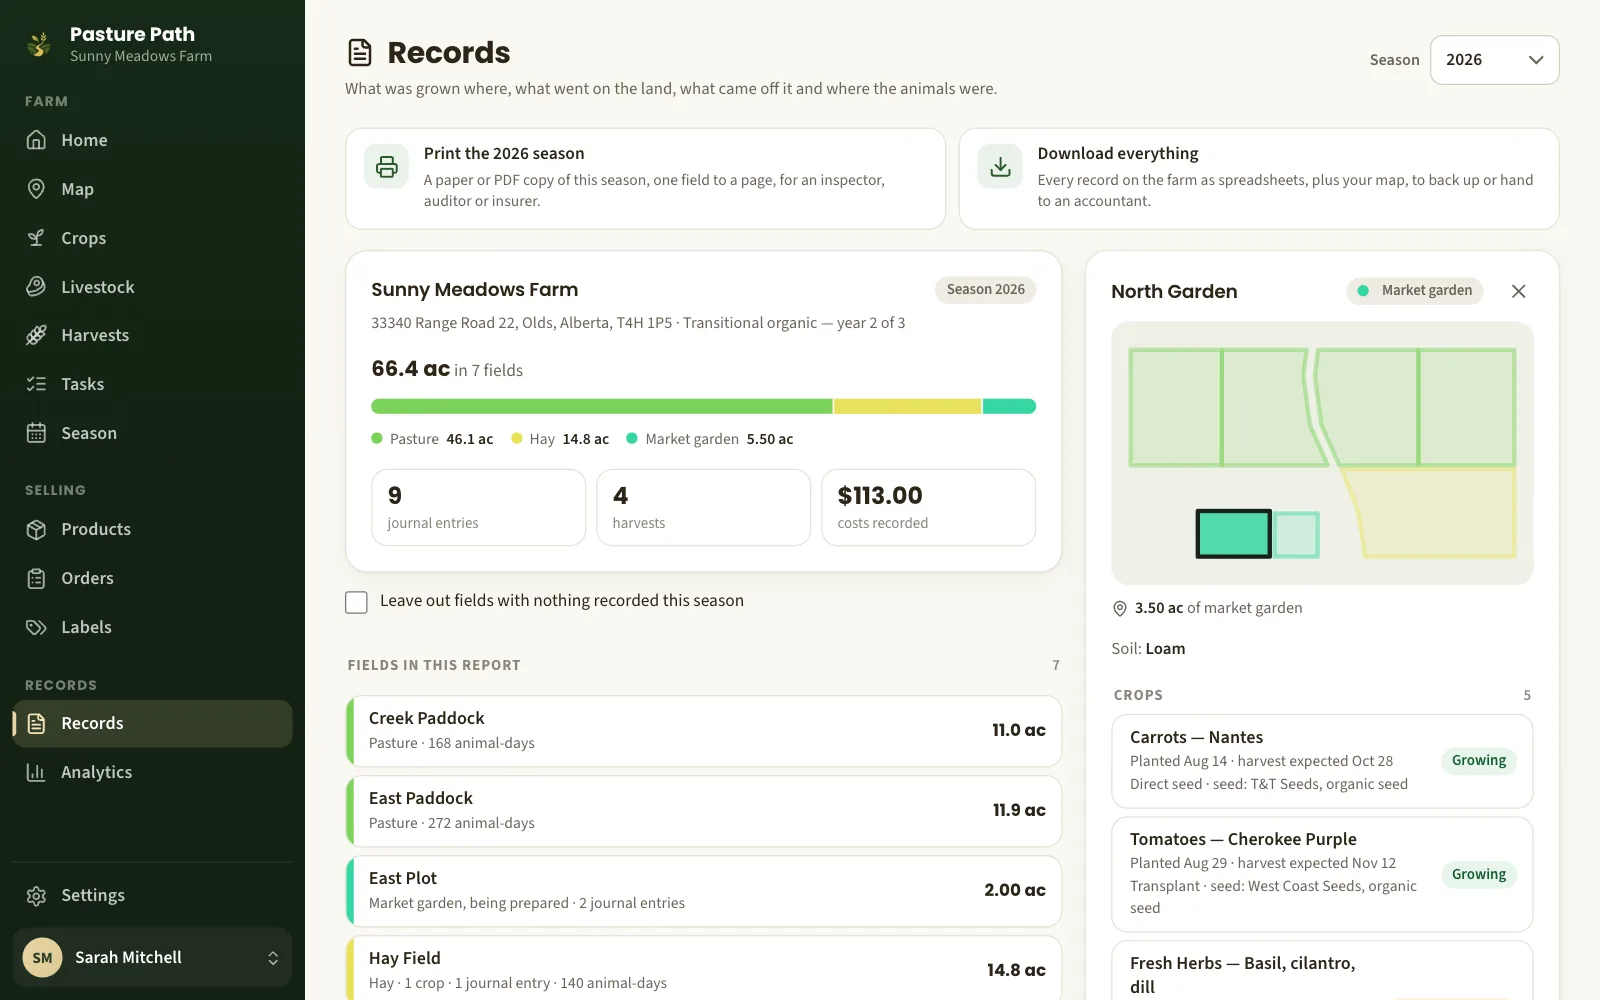Open the Season 2026 dropdown
Screen dimensions: 1600x1000
coord(1494,60)
